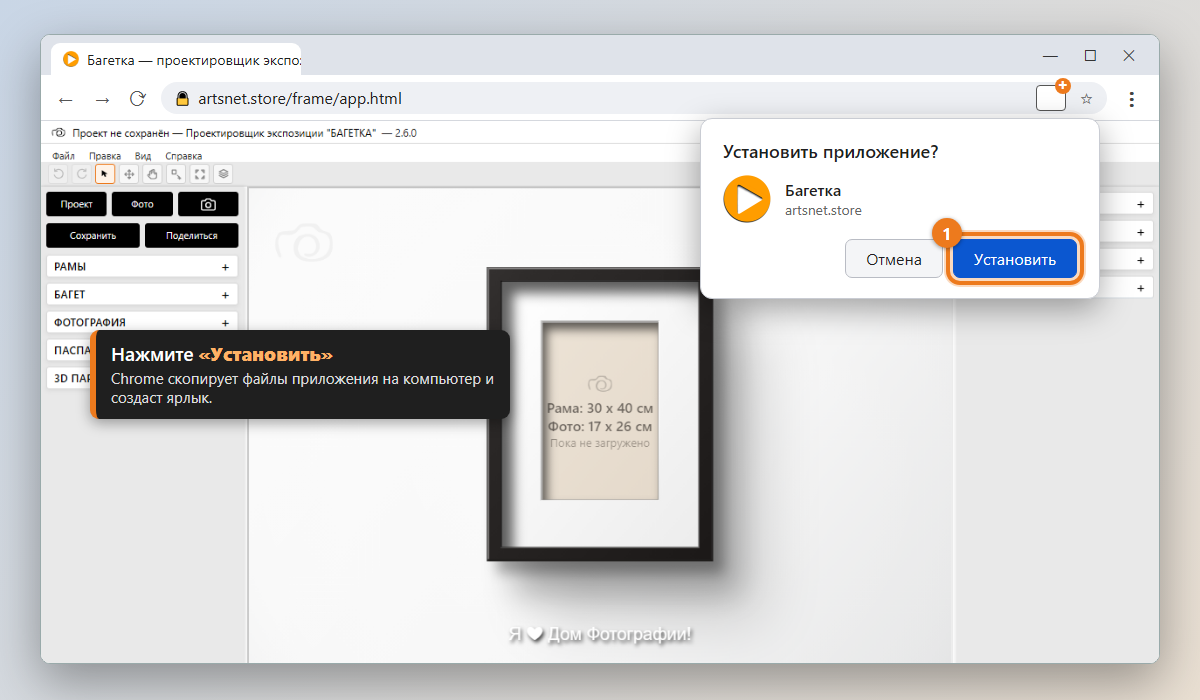The width and height of the screenshot is (1200, 700).
Task: Click the Сохранить button
Action: 93,236
